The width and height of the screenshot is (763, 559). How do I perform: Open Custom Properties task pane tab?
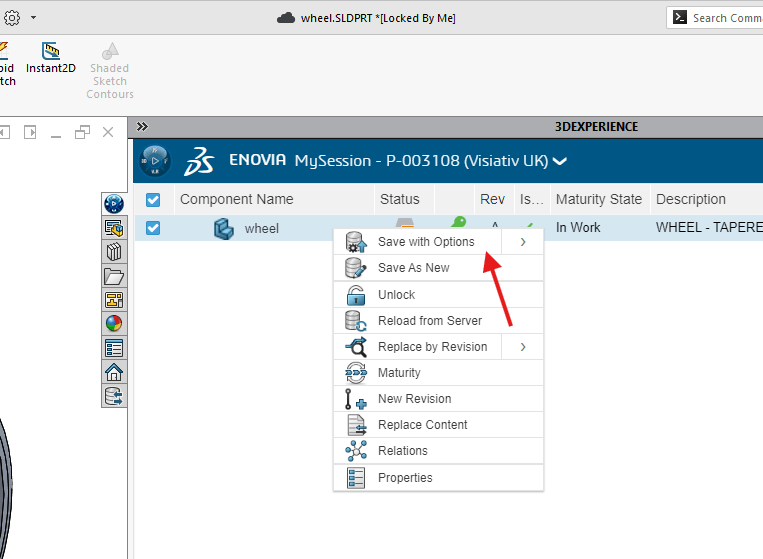click(114, 348)
